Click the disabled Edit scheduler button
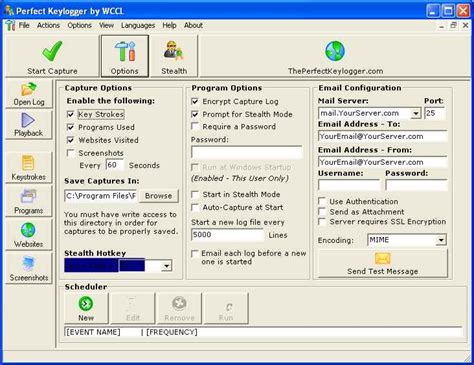Screen dimensions: 474x365 click(x=133, y=308)
